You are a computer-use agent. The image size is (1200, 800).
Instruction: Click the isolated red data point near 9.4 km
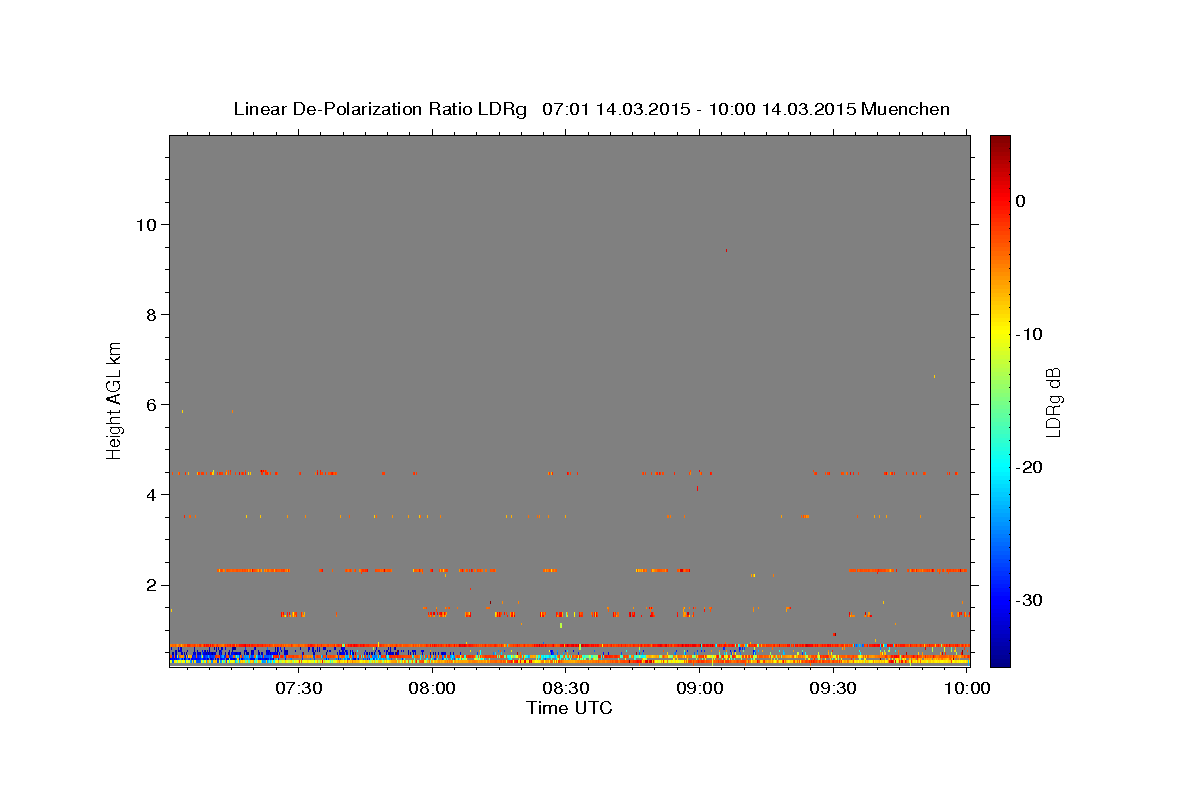pos(726,250)
